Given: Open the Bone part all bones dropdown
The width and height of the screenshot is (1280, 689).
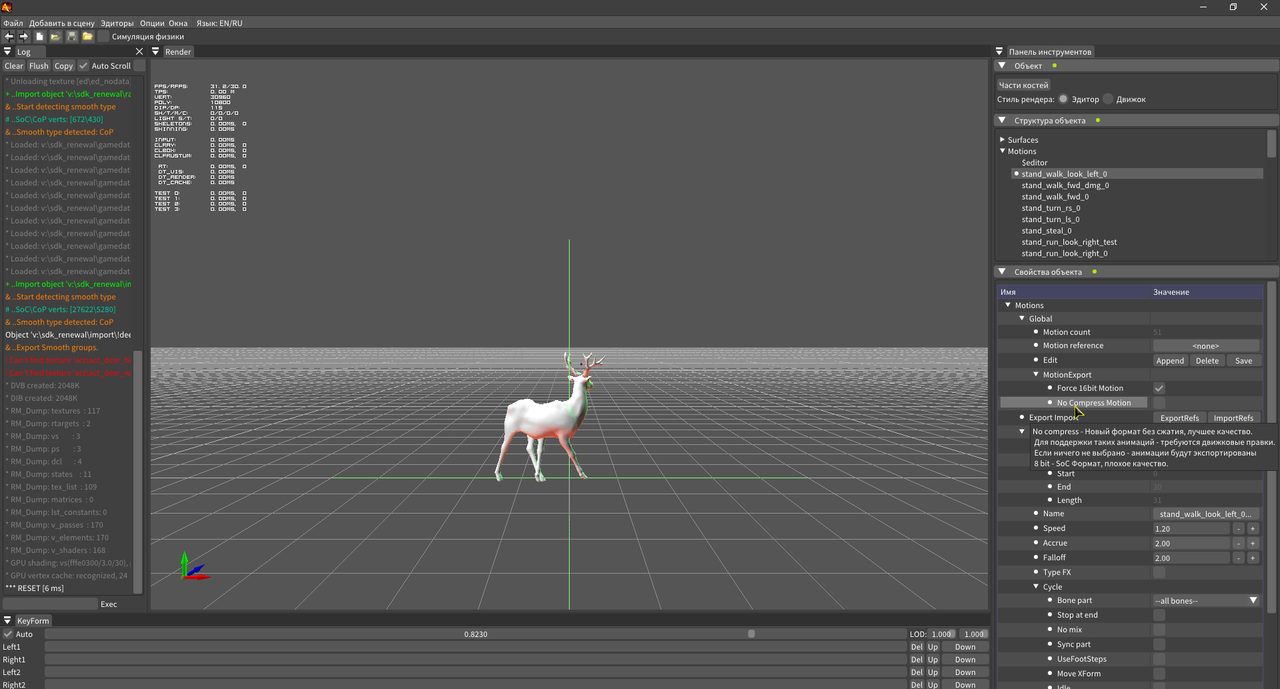Looking at the screenshot, I should click(x=1206, y=601).
